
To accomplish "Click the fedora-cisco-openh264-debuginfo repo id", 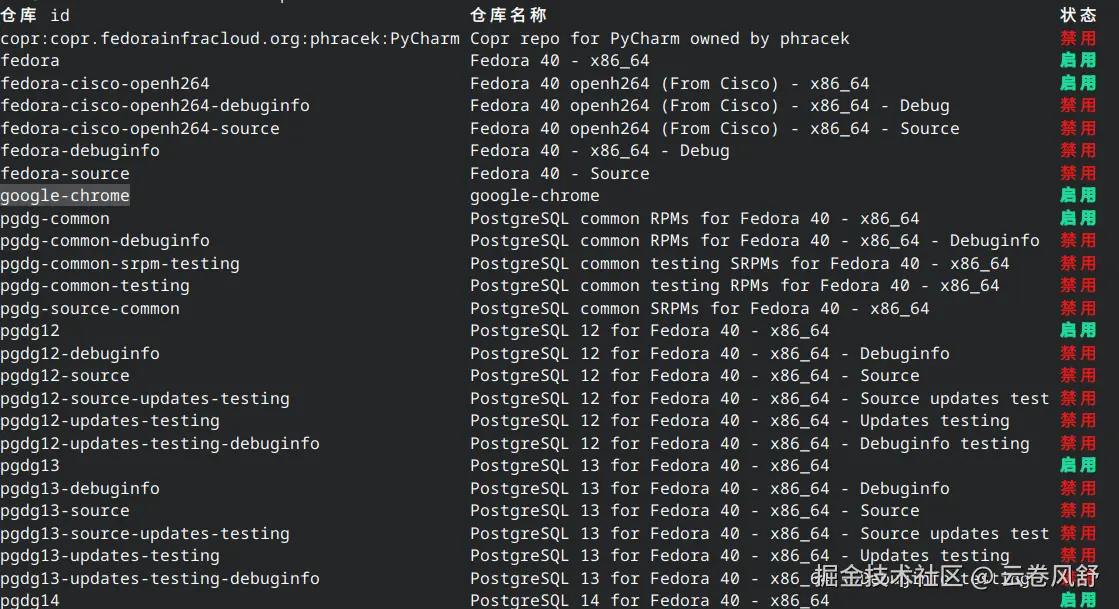I will tap(155, 105).
